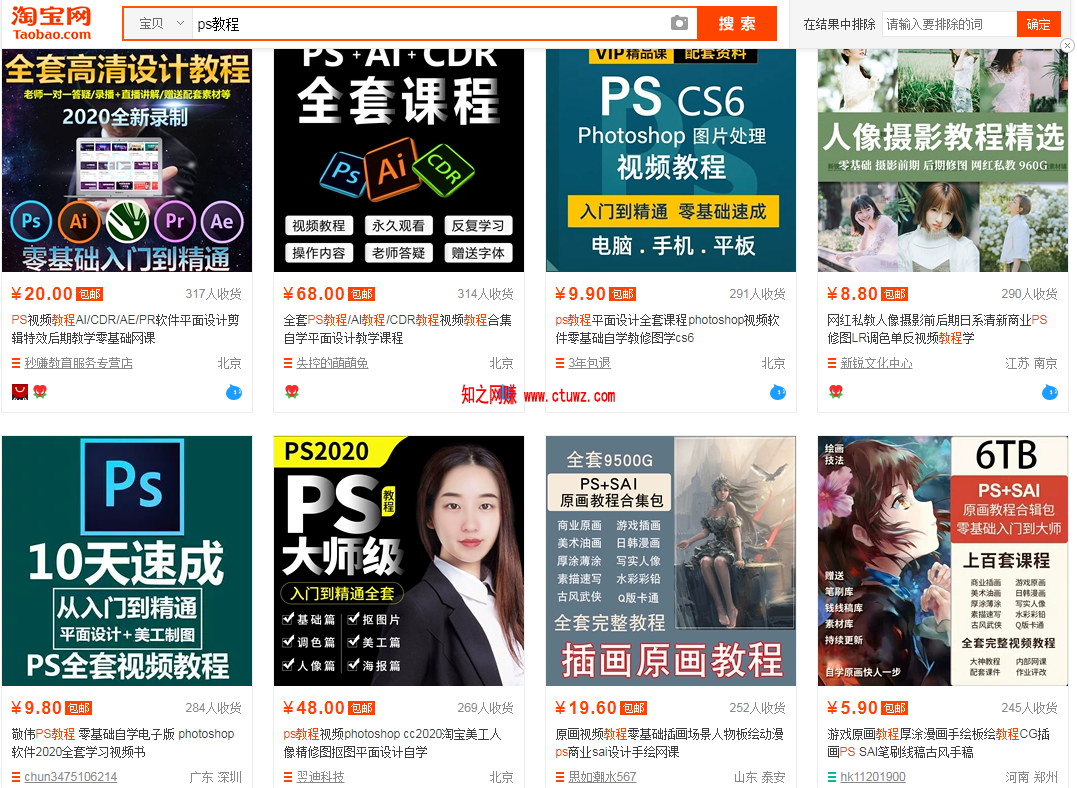1077x788 pixels.
Task: Click 包邮 badge next to ¥9.90
Action: tap(622, 294)
